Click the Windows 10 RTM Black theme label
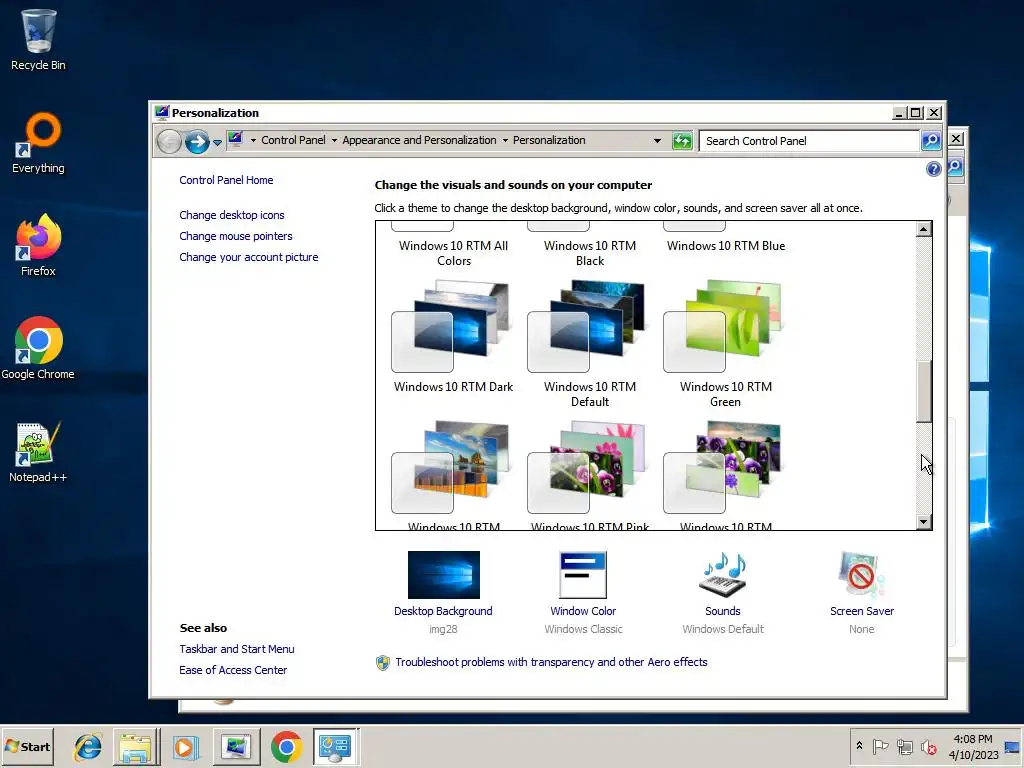This screenshot has height=768, width=1024. coord(590,253)
